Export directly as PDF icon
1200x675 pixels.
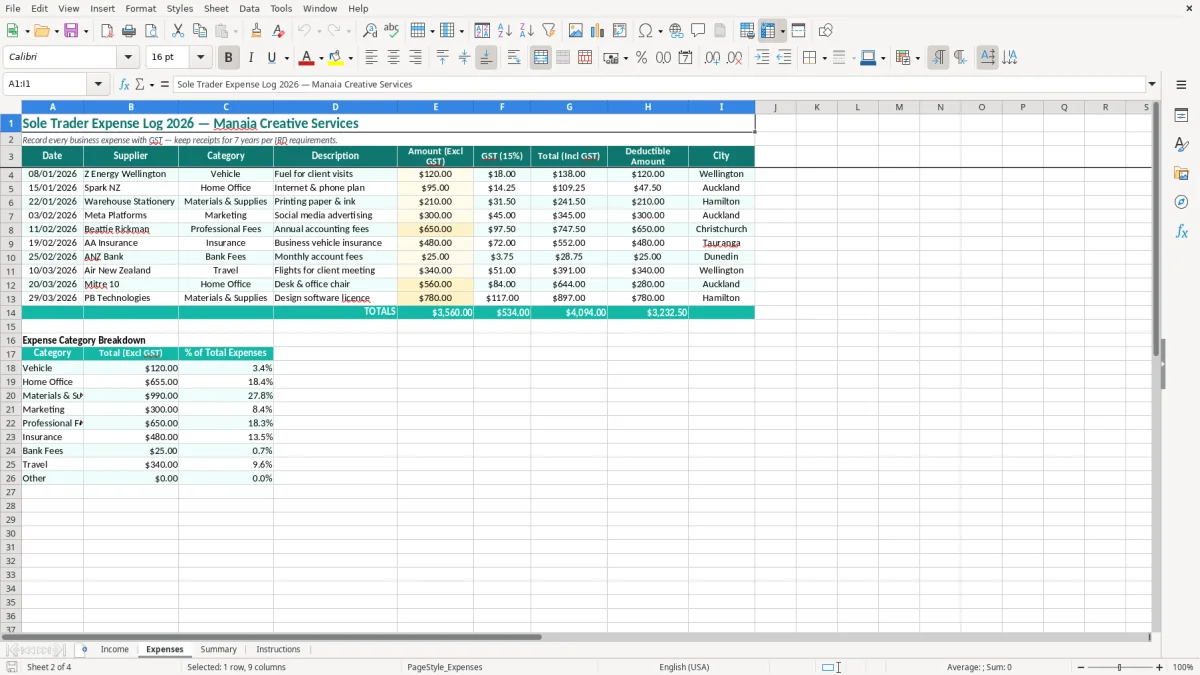(107, 31)
